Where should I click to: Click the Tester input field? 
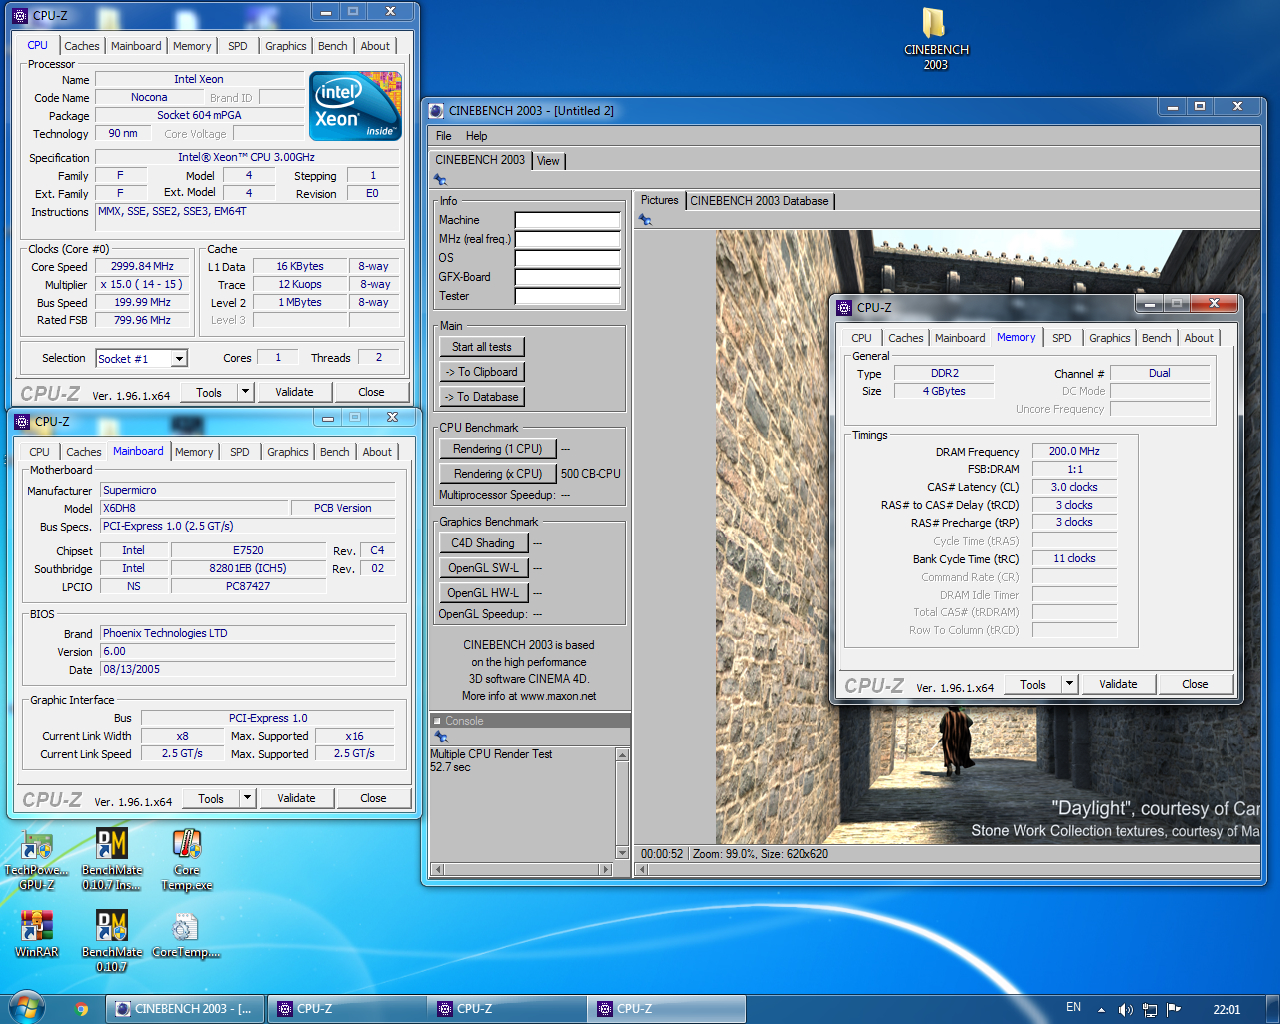point(567,296)
